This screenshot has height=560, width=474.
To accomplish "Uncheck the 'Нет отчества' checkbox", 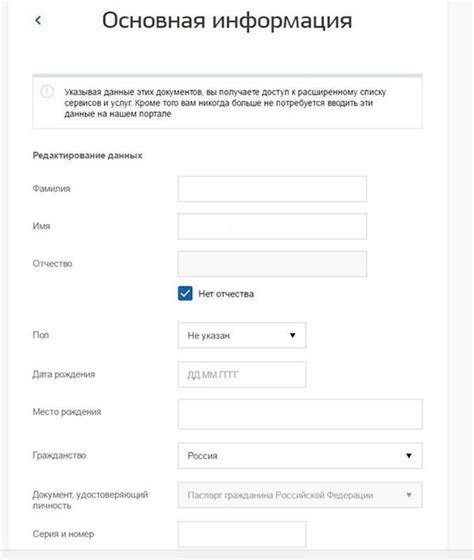I will tap(185, 293).
